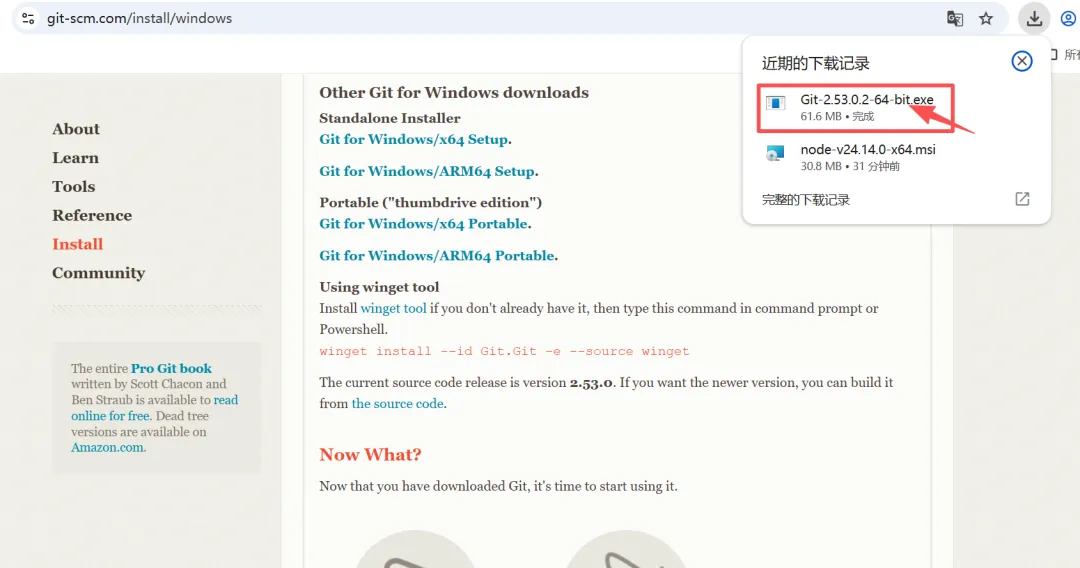Open the complete download history label
This screenshot has width=1080, height=568.
tap(806, 200)
